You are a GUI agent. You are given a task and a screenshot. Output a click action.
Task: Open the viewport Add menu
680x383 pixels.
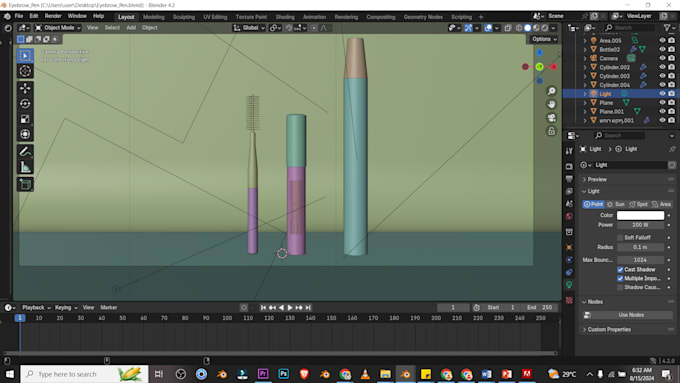pyautogui.click(x=131, y=28)
